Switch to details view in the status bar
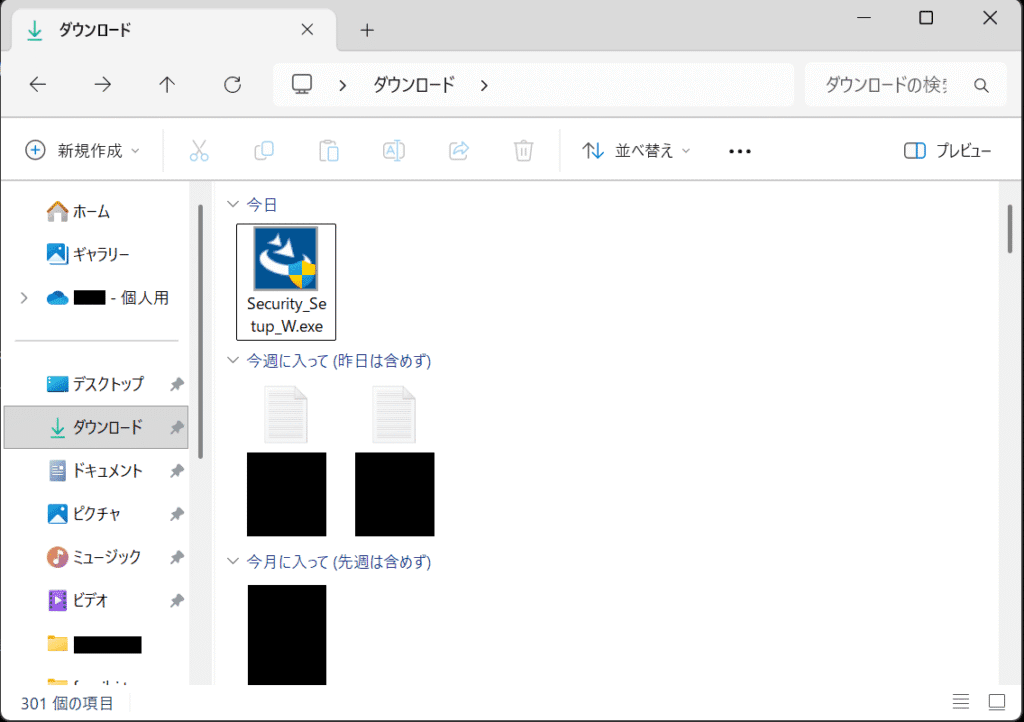The width and height of the screenshot is (1024, 722). [962, 701]
